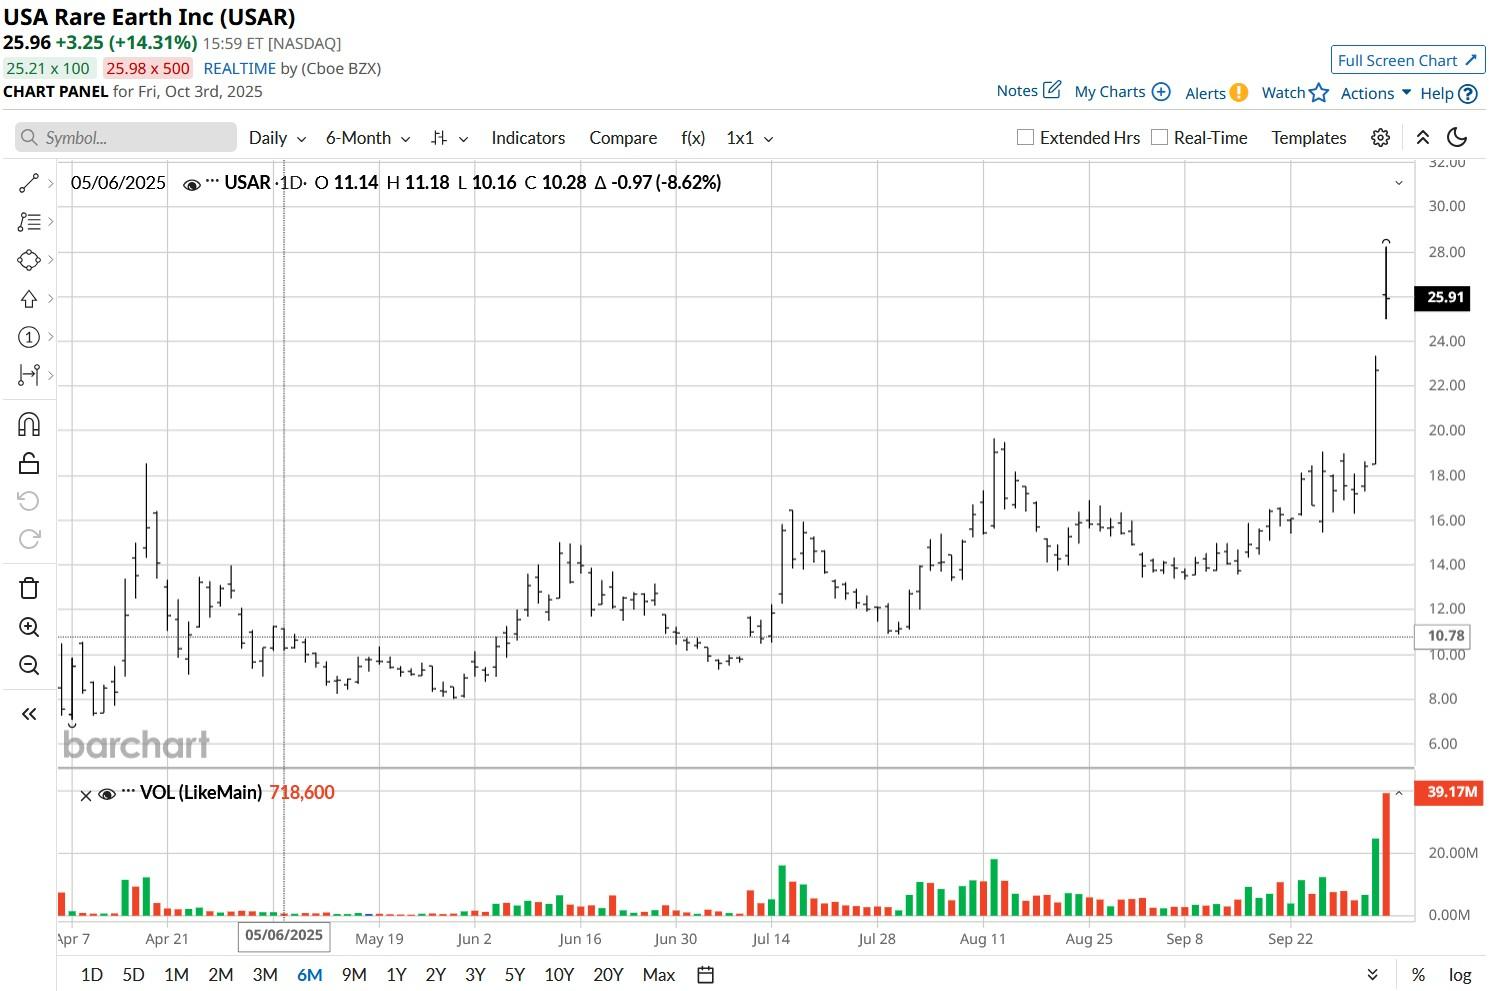The image size is (1501, 991).
Task: Select the 2M time range
Action: coord(220,975)
